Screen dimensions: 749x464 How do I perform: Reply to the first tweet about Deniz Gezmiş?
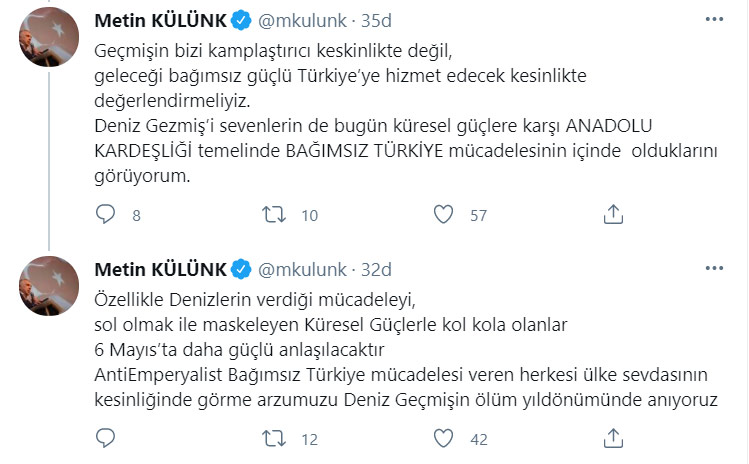[x=105, y=214]
